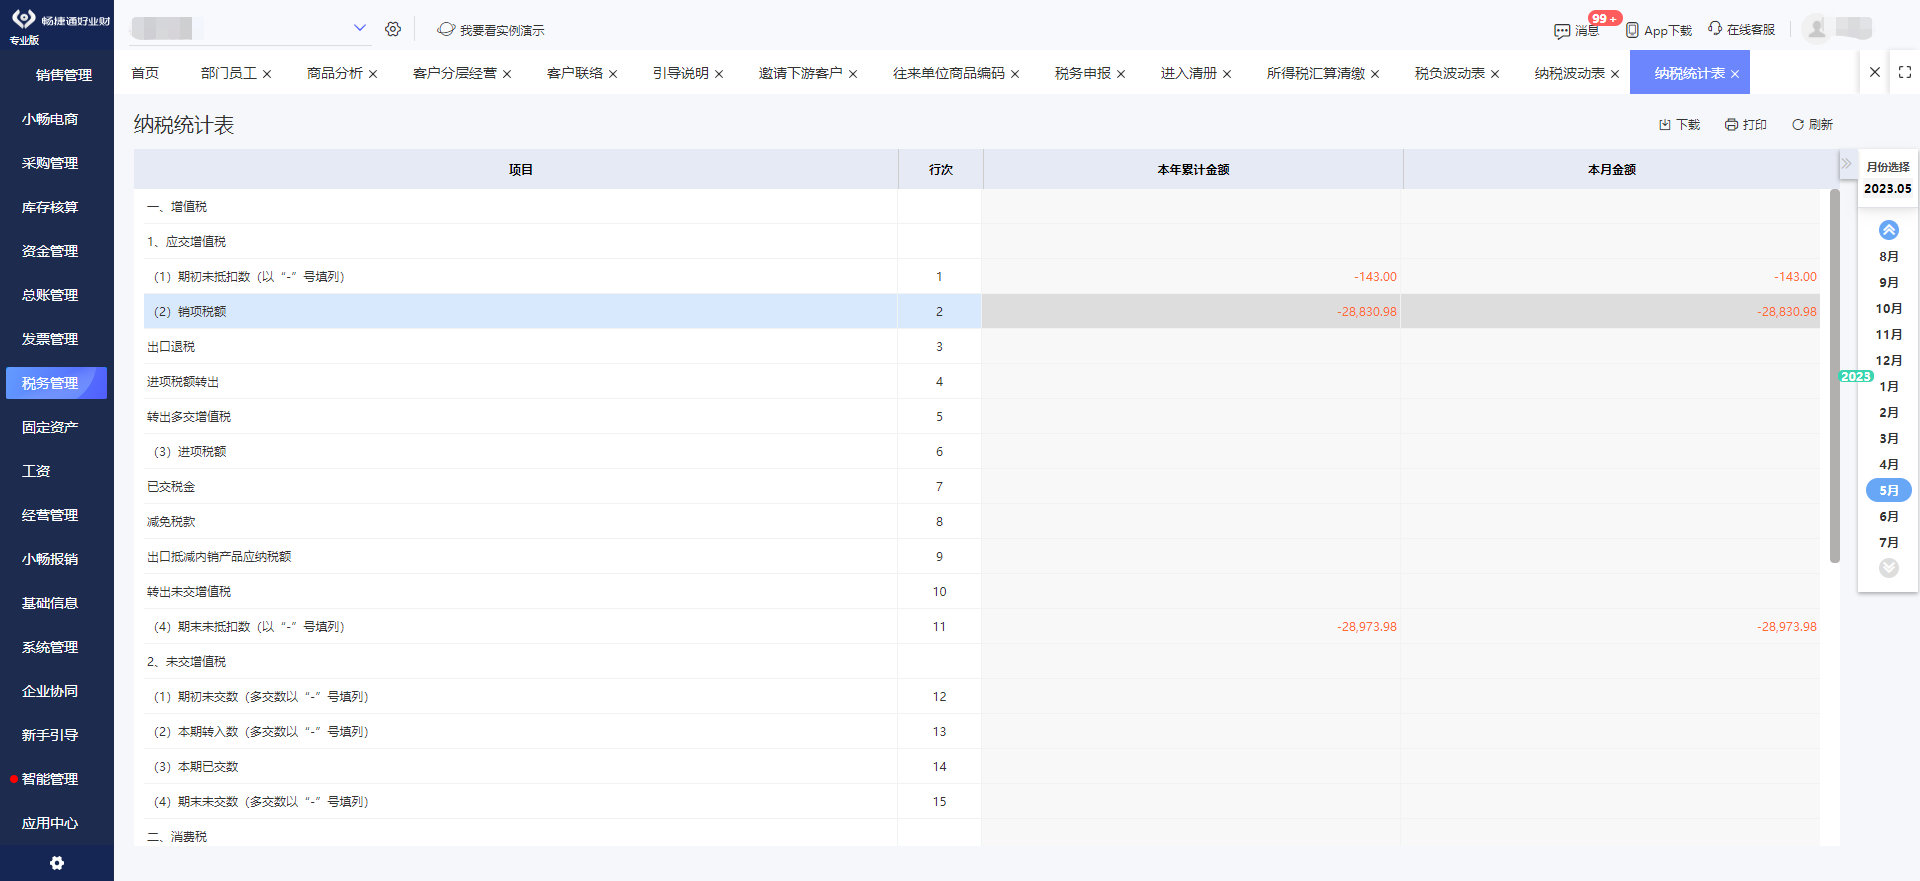Open 销售管理 in sidebar

point(63,75)
